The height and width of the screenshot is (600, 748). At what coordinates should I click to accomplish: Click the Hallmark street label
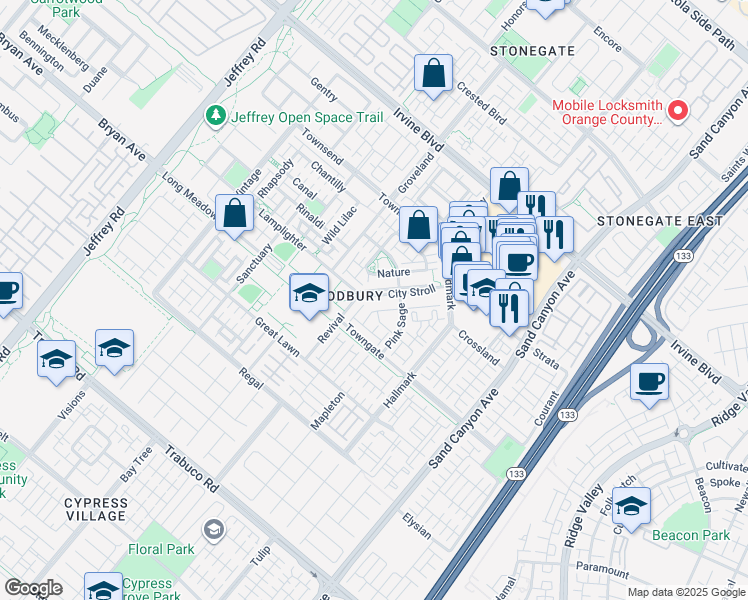click(x=400, y=390)
